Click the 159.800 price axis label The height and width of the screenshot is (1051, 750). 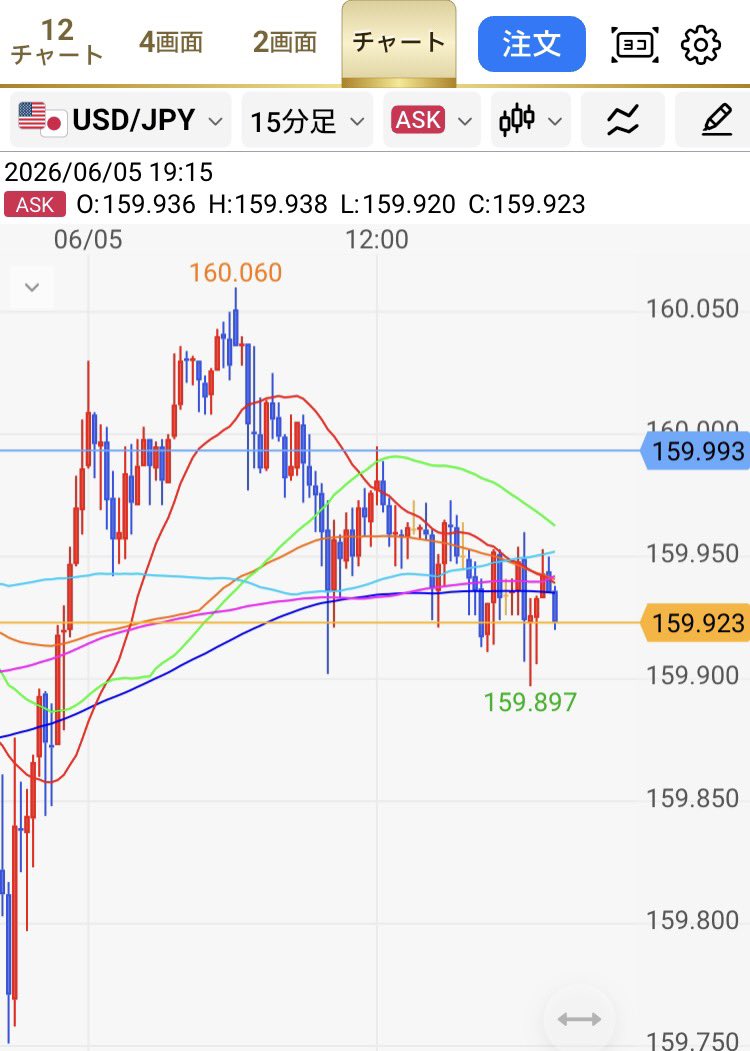(692, 920)
